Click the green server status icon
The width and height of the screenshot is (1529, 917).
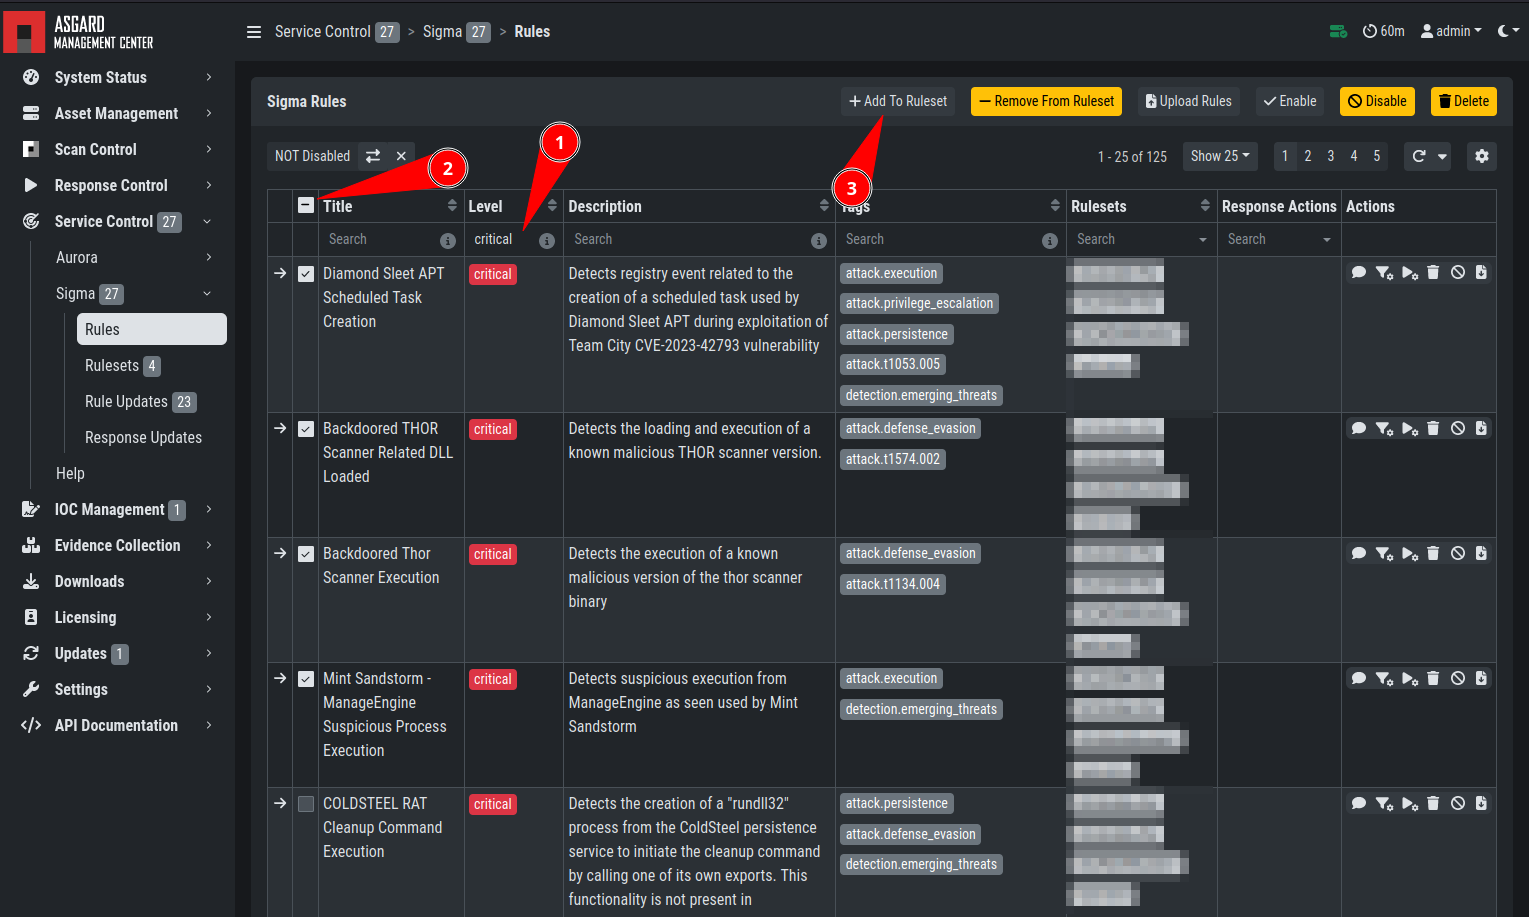[1338, 32]
